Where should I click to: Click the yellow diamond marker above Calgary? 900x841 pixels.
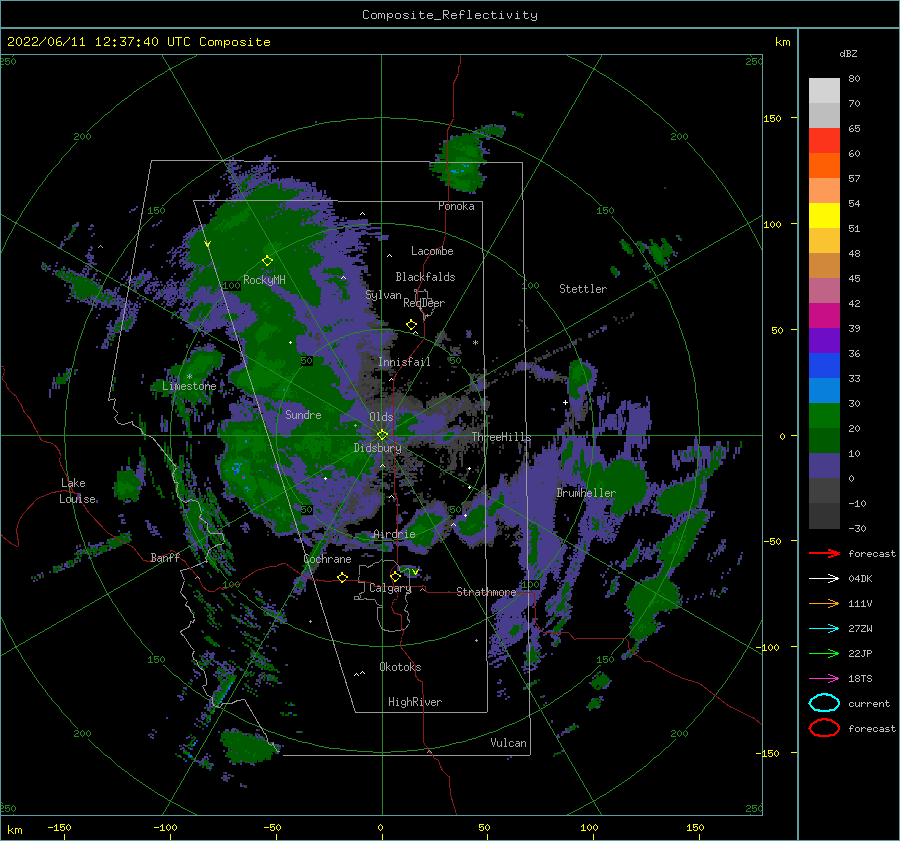pos(395,576)
